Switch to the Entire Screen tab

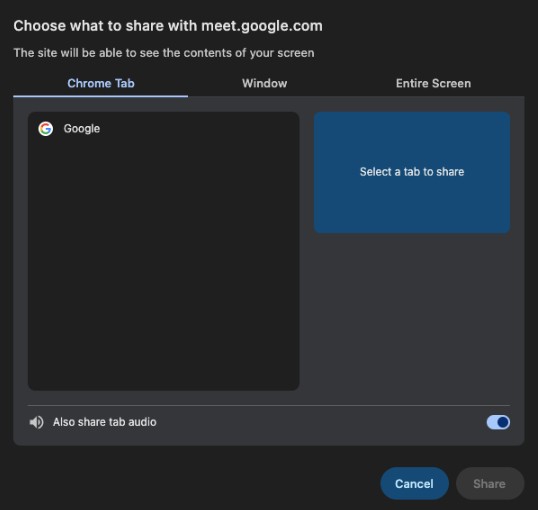click(x=433, y=83)
